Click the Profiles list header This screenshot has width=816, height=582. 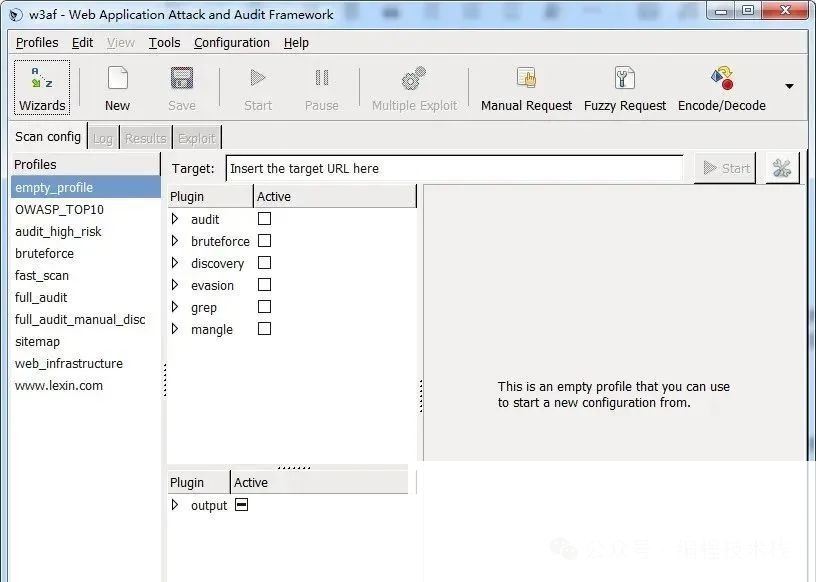(x=86, y=164)
